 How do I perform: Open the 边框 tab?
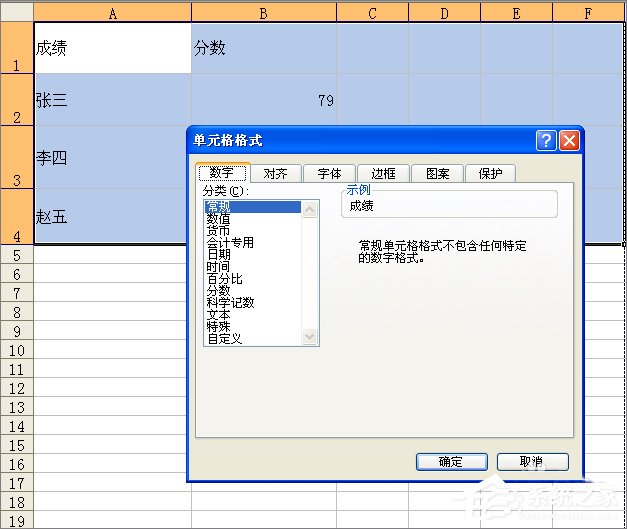(x=383, y=174)
